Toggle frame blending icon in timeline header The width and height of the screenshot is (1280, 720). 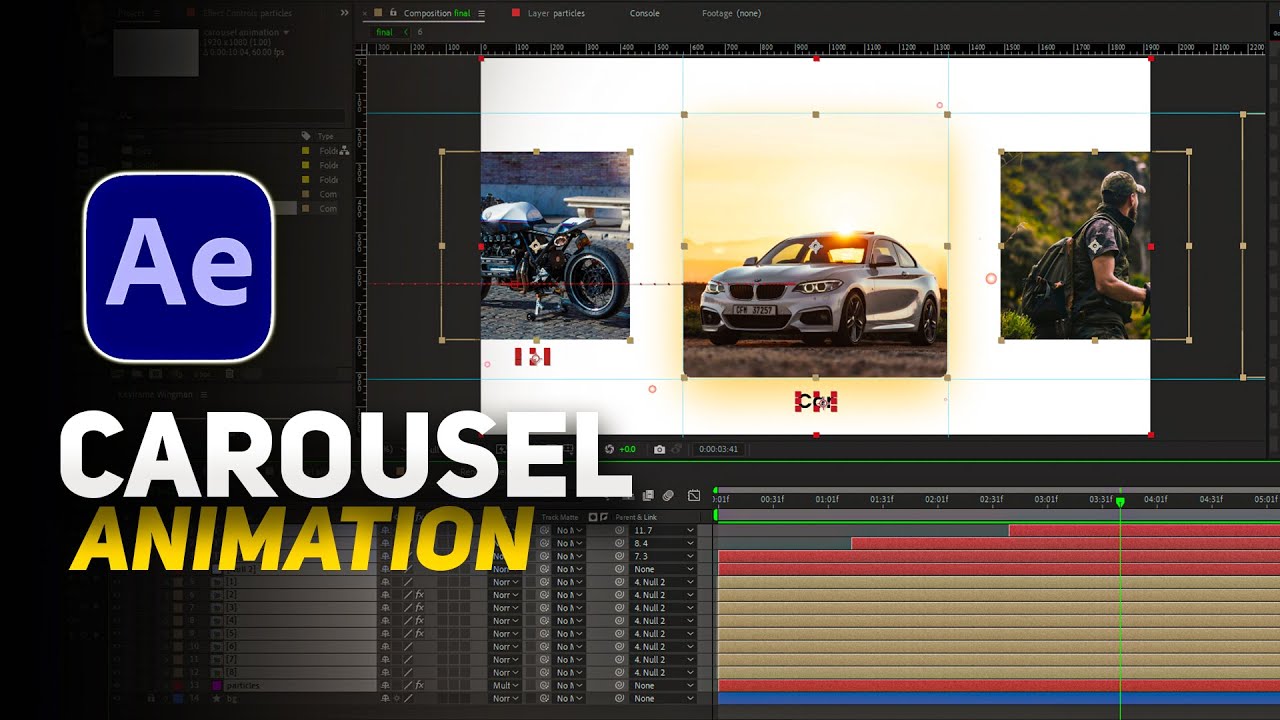pos(648,495)
